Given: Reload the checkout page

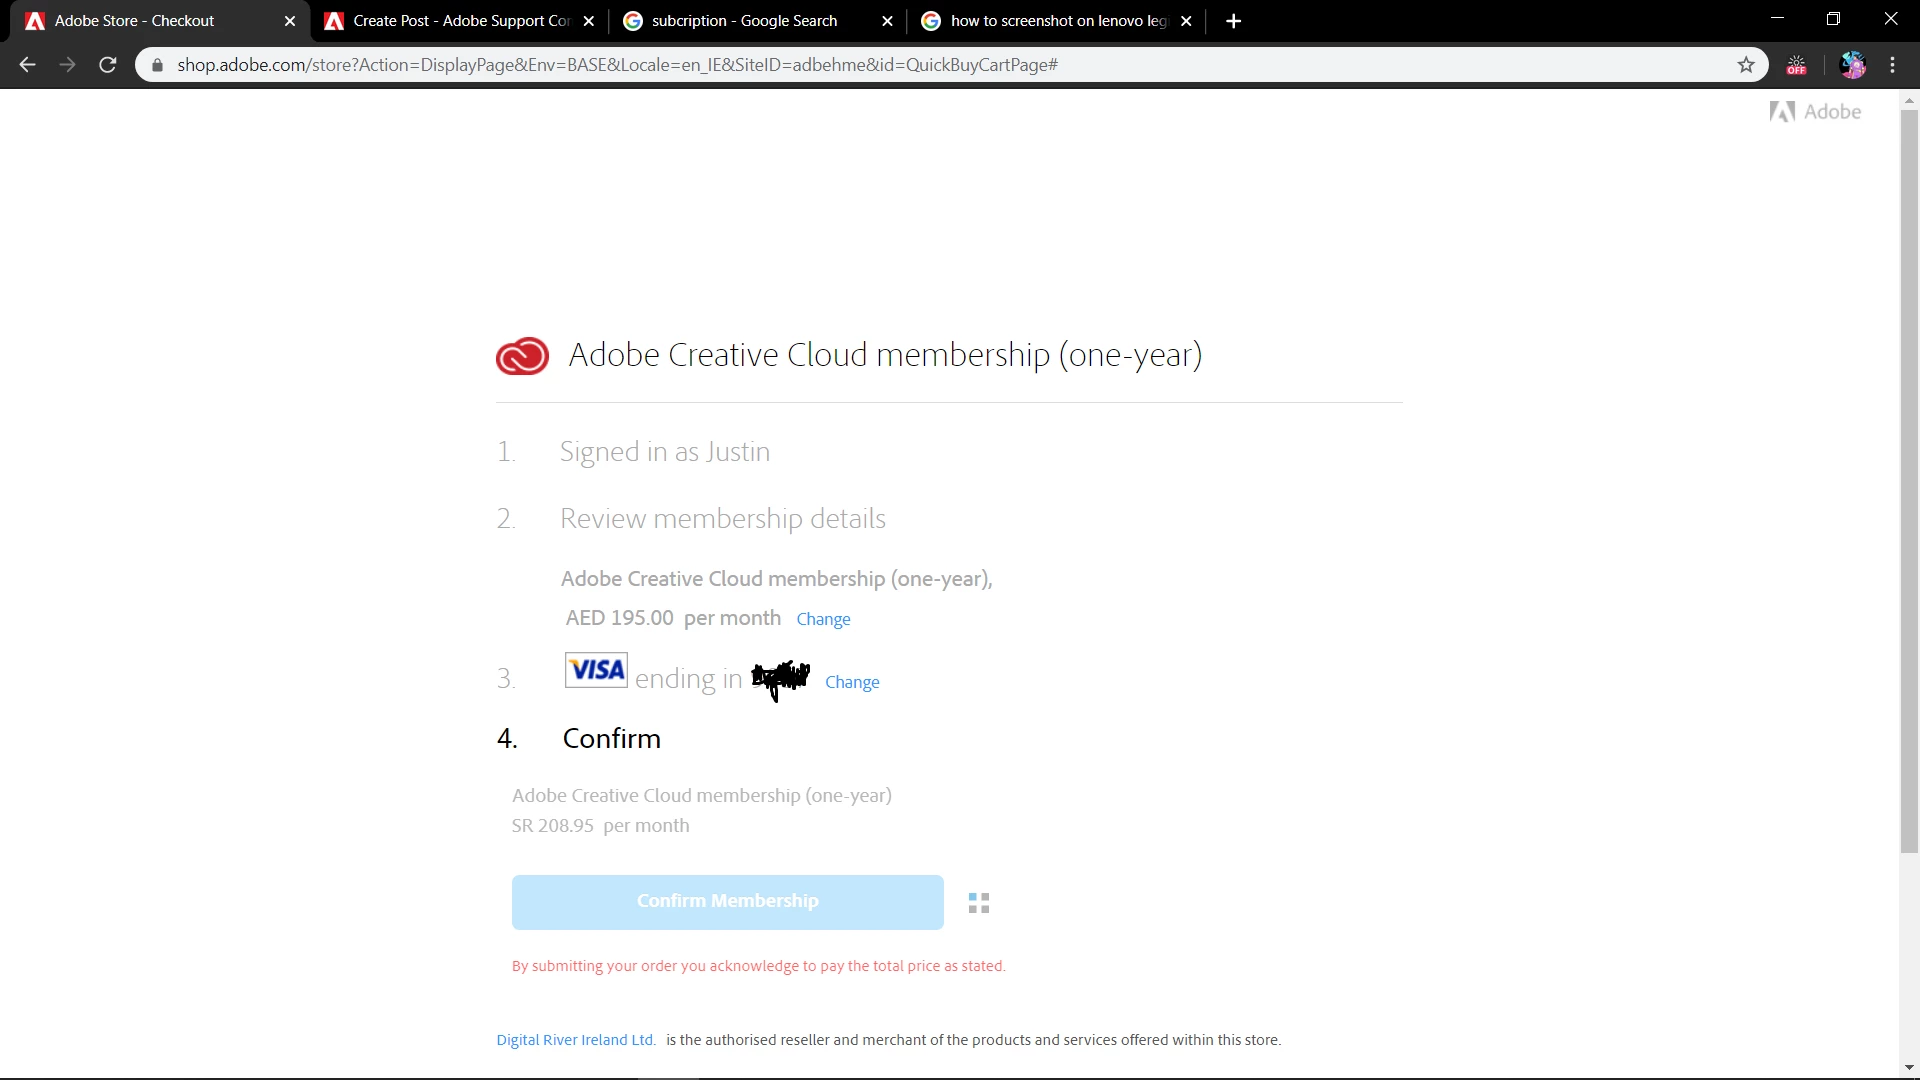Looking at the screenshot, I should pyautogui.click(x=108, y=65).
